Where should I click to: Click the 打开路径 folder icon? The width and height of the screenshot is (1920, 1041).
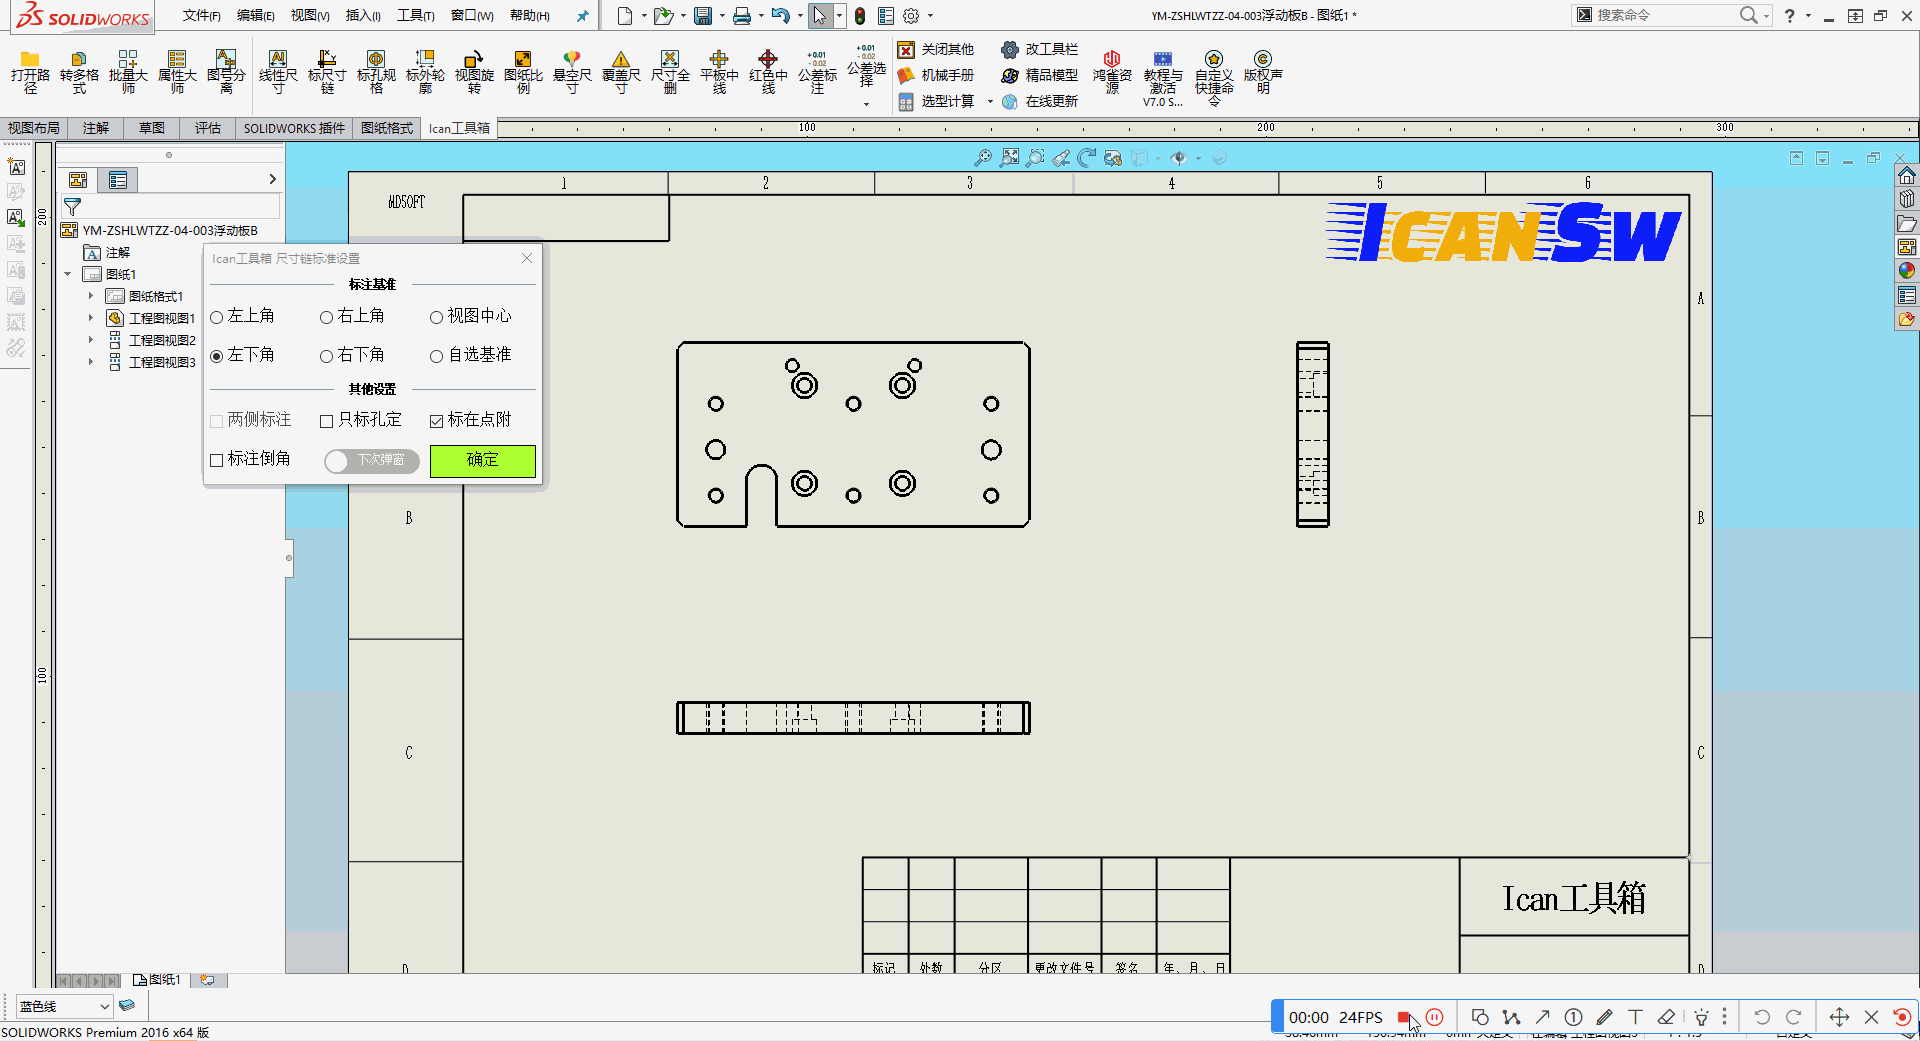tap(30, 60)
